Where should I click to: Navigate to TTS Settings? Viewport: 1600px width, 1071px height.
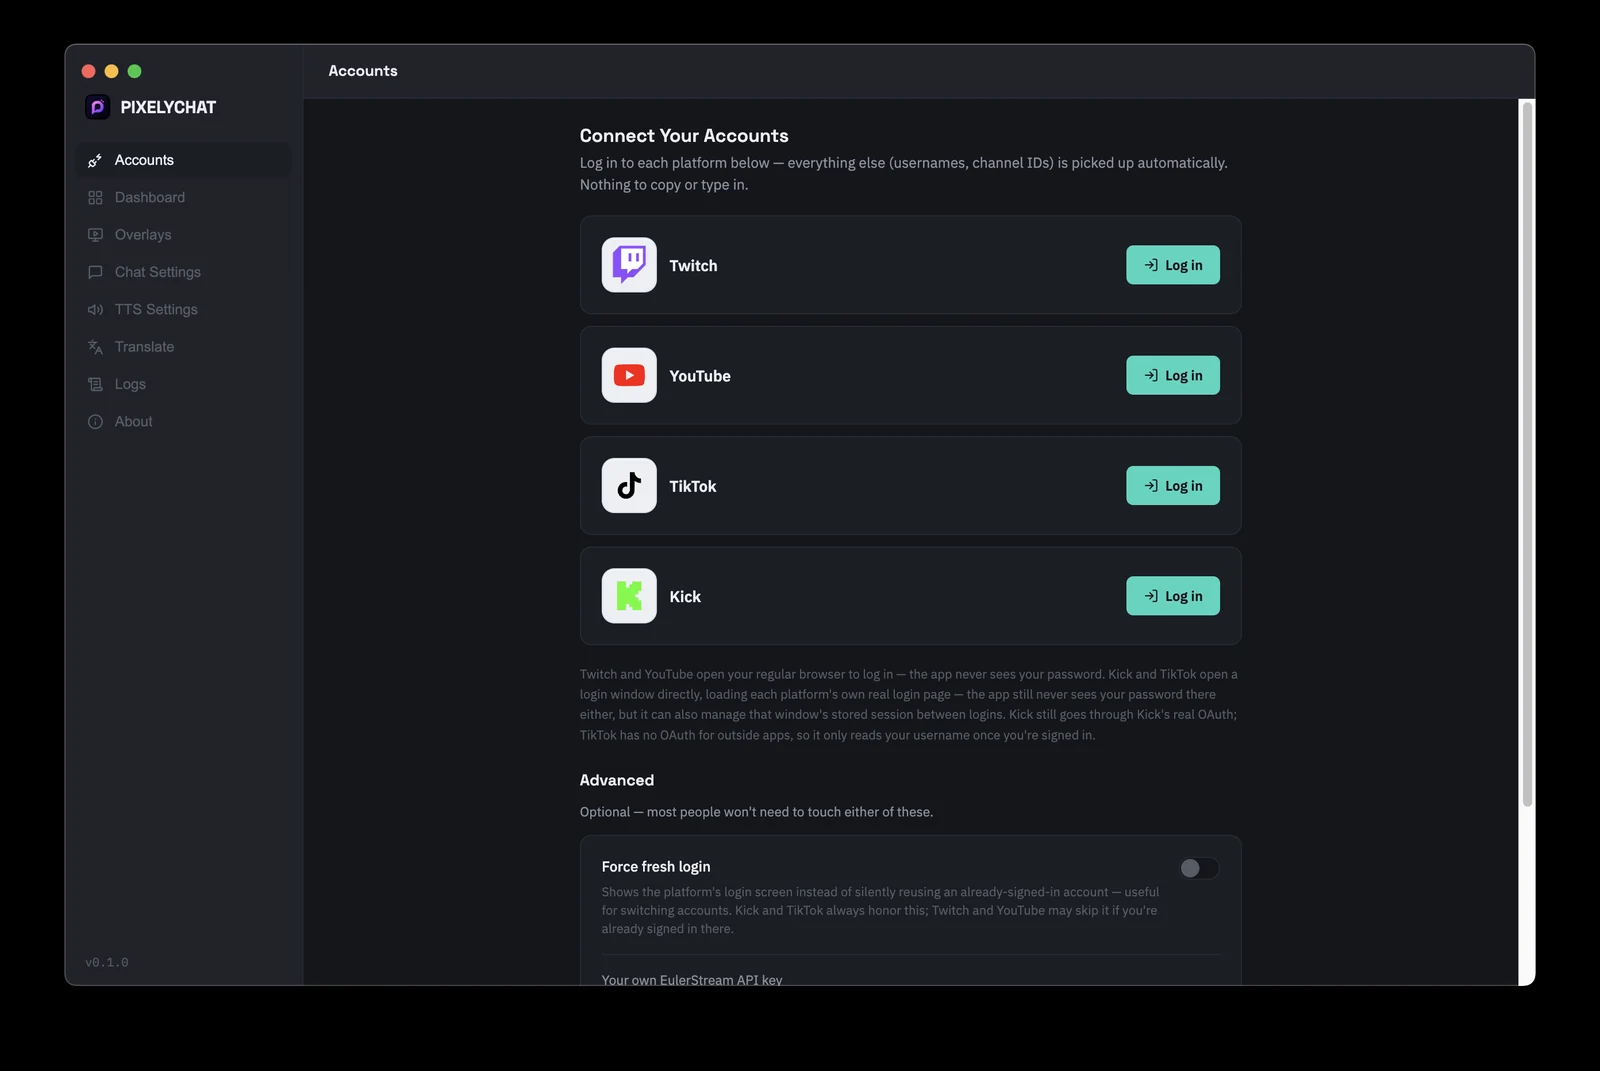pos(183,310)
